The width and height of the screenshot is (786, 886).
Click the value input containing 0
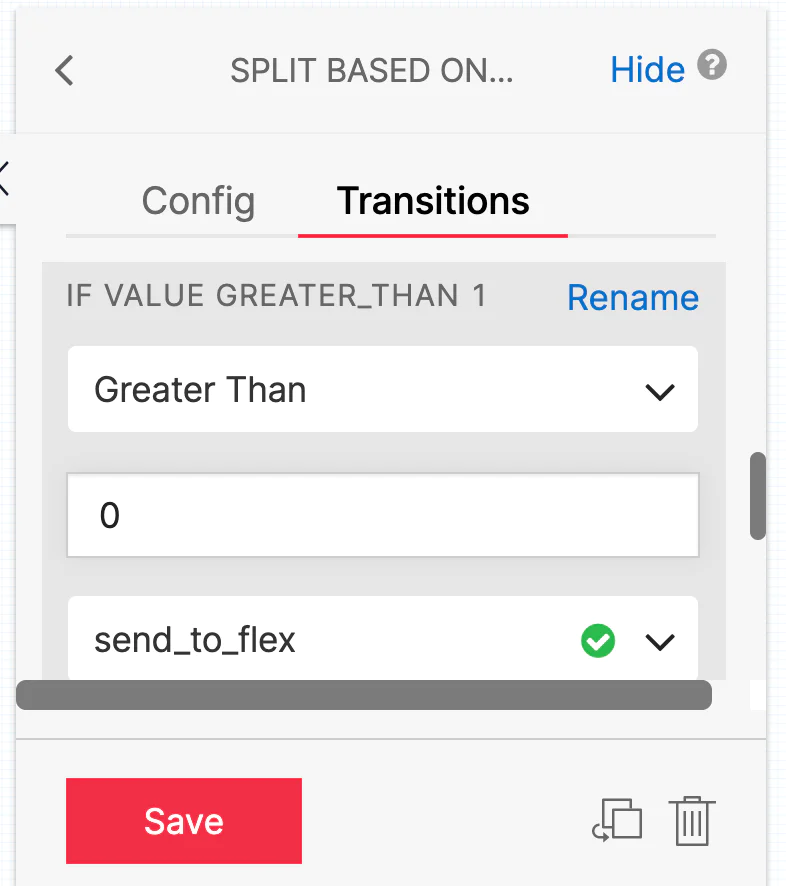[383, 514]
